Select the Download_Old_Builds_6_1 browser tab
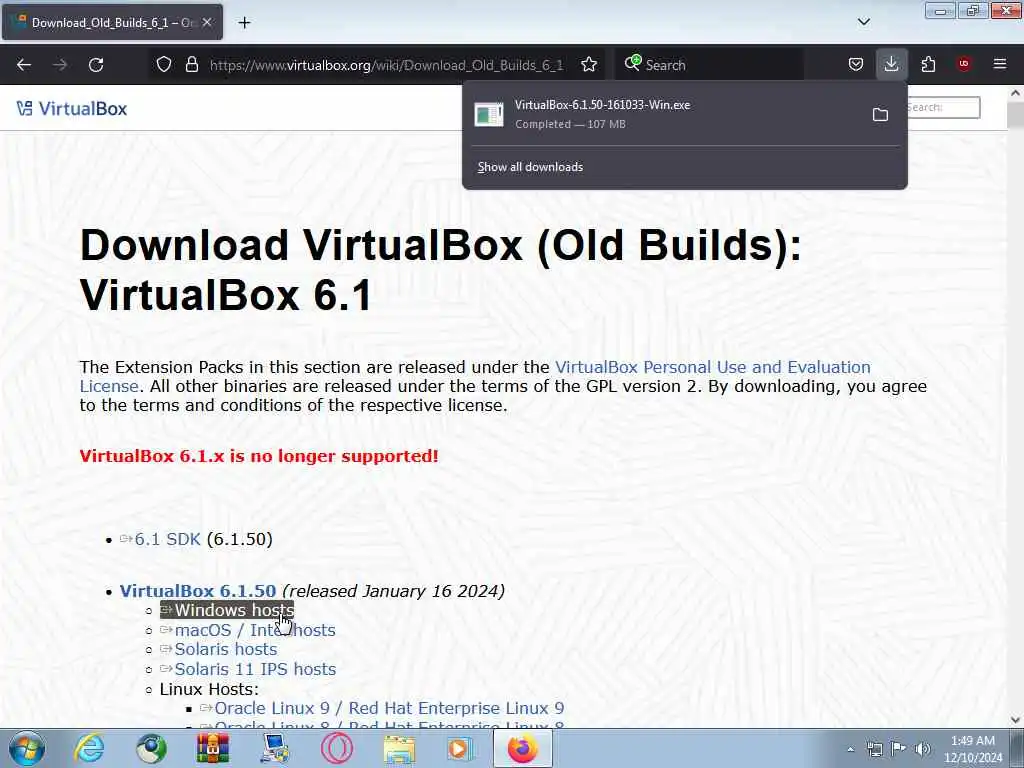 tap(112, 22)
